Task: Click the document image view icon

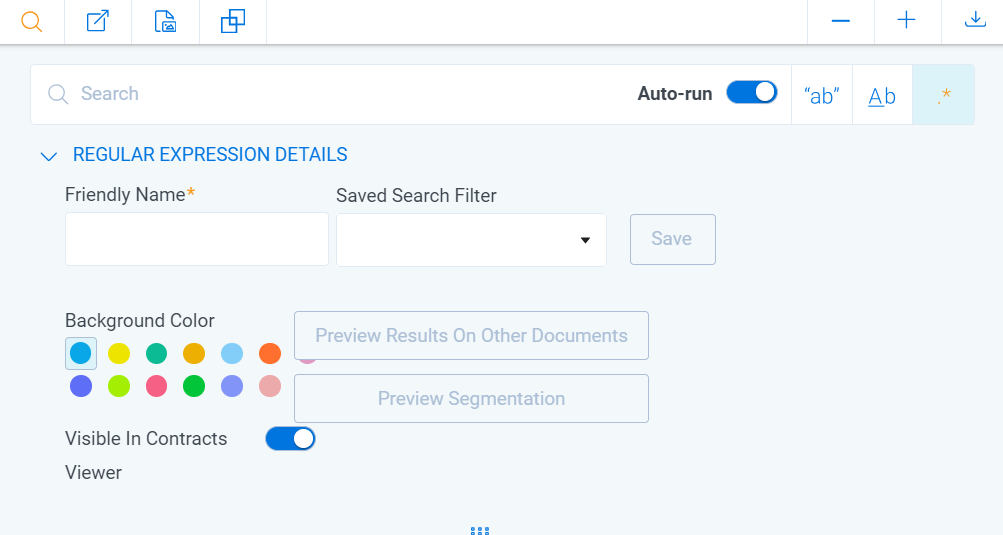Action: 165,21
